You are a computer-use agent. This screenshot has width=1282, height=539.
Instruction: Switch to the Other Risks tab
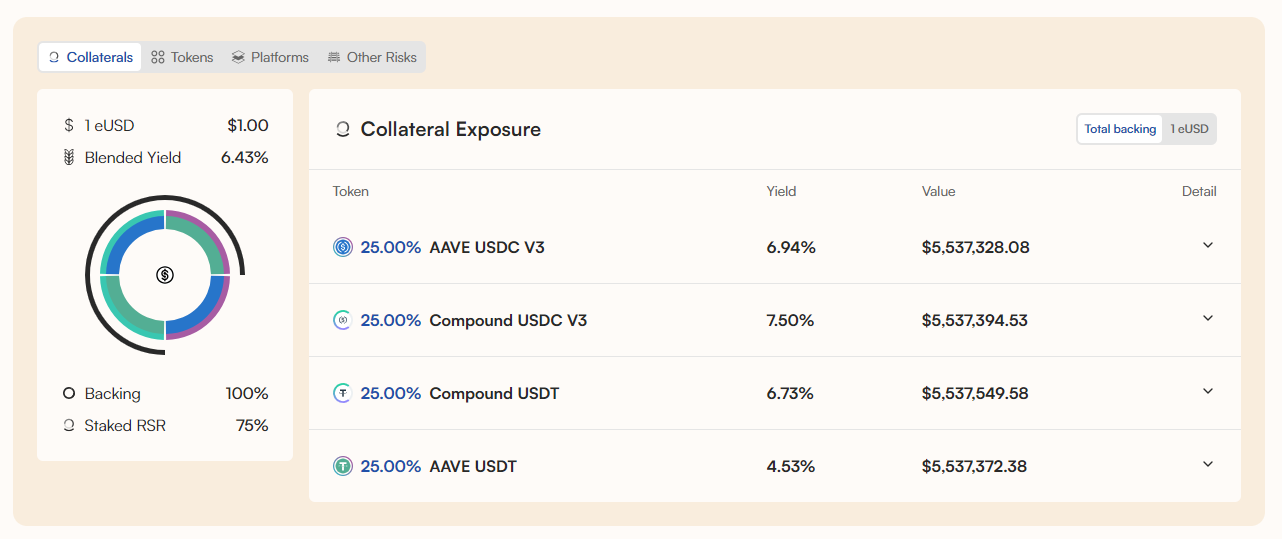372,57
